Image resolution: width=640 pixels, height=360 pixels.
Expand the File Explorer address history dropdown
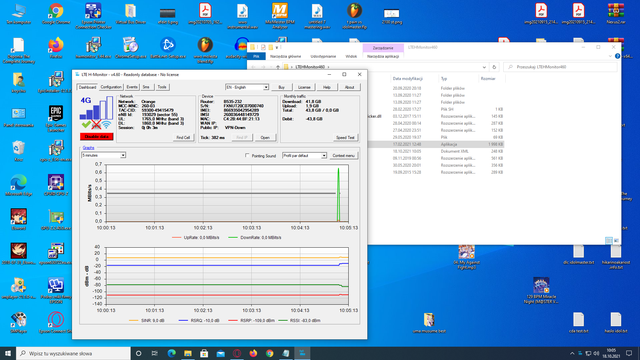point(484,67)
